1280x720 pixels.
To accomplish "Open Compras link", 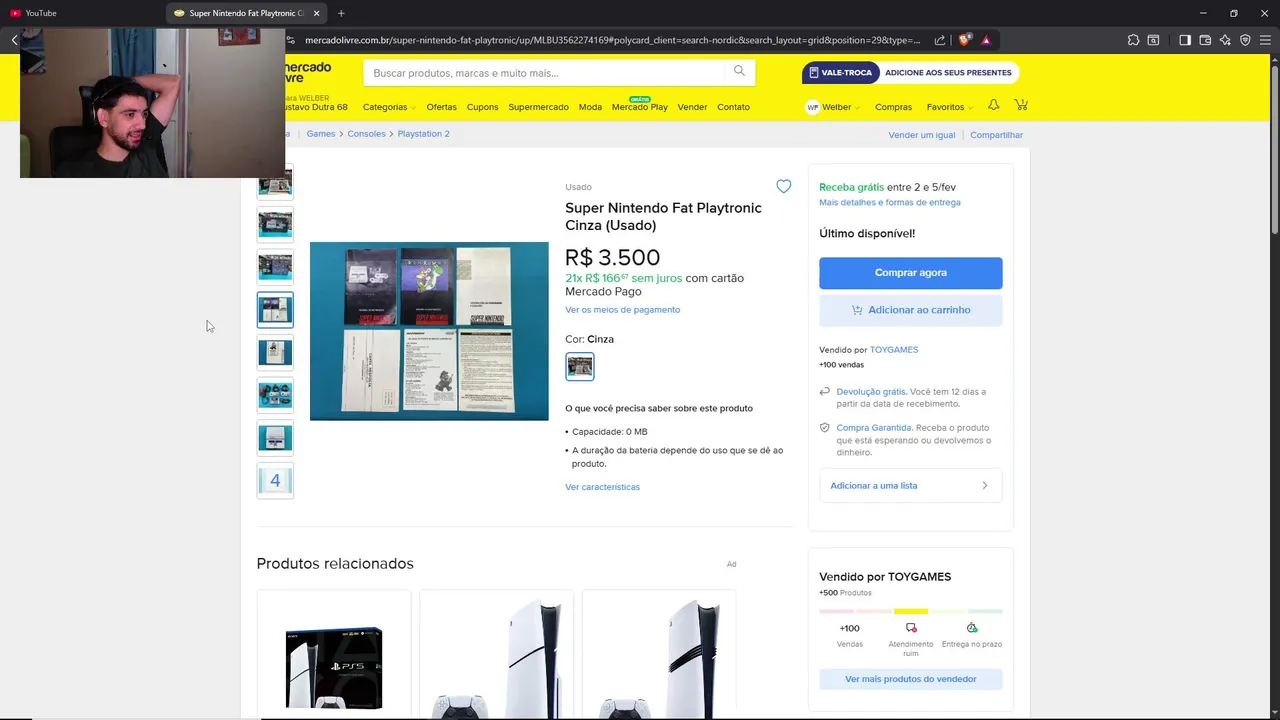I will 893,107.
